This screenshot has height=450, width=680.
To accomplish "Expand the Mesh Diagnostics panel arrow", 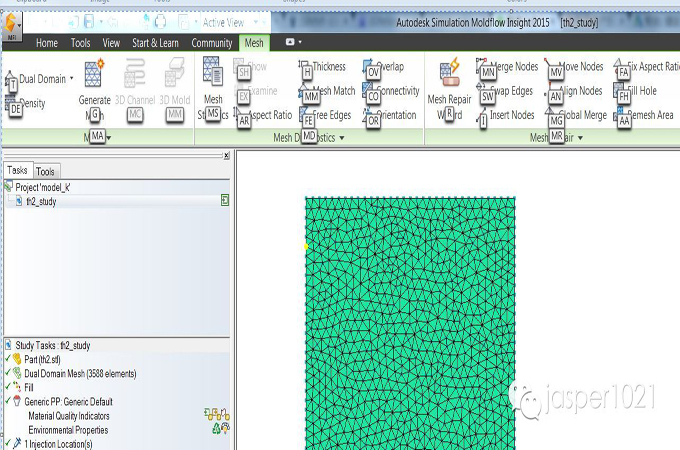I will click(342, 138).
